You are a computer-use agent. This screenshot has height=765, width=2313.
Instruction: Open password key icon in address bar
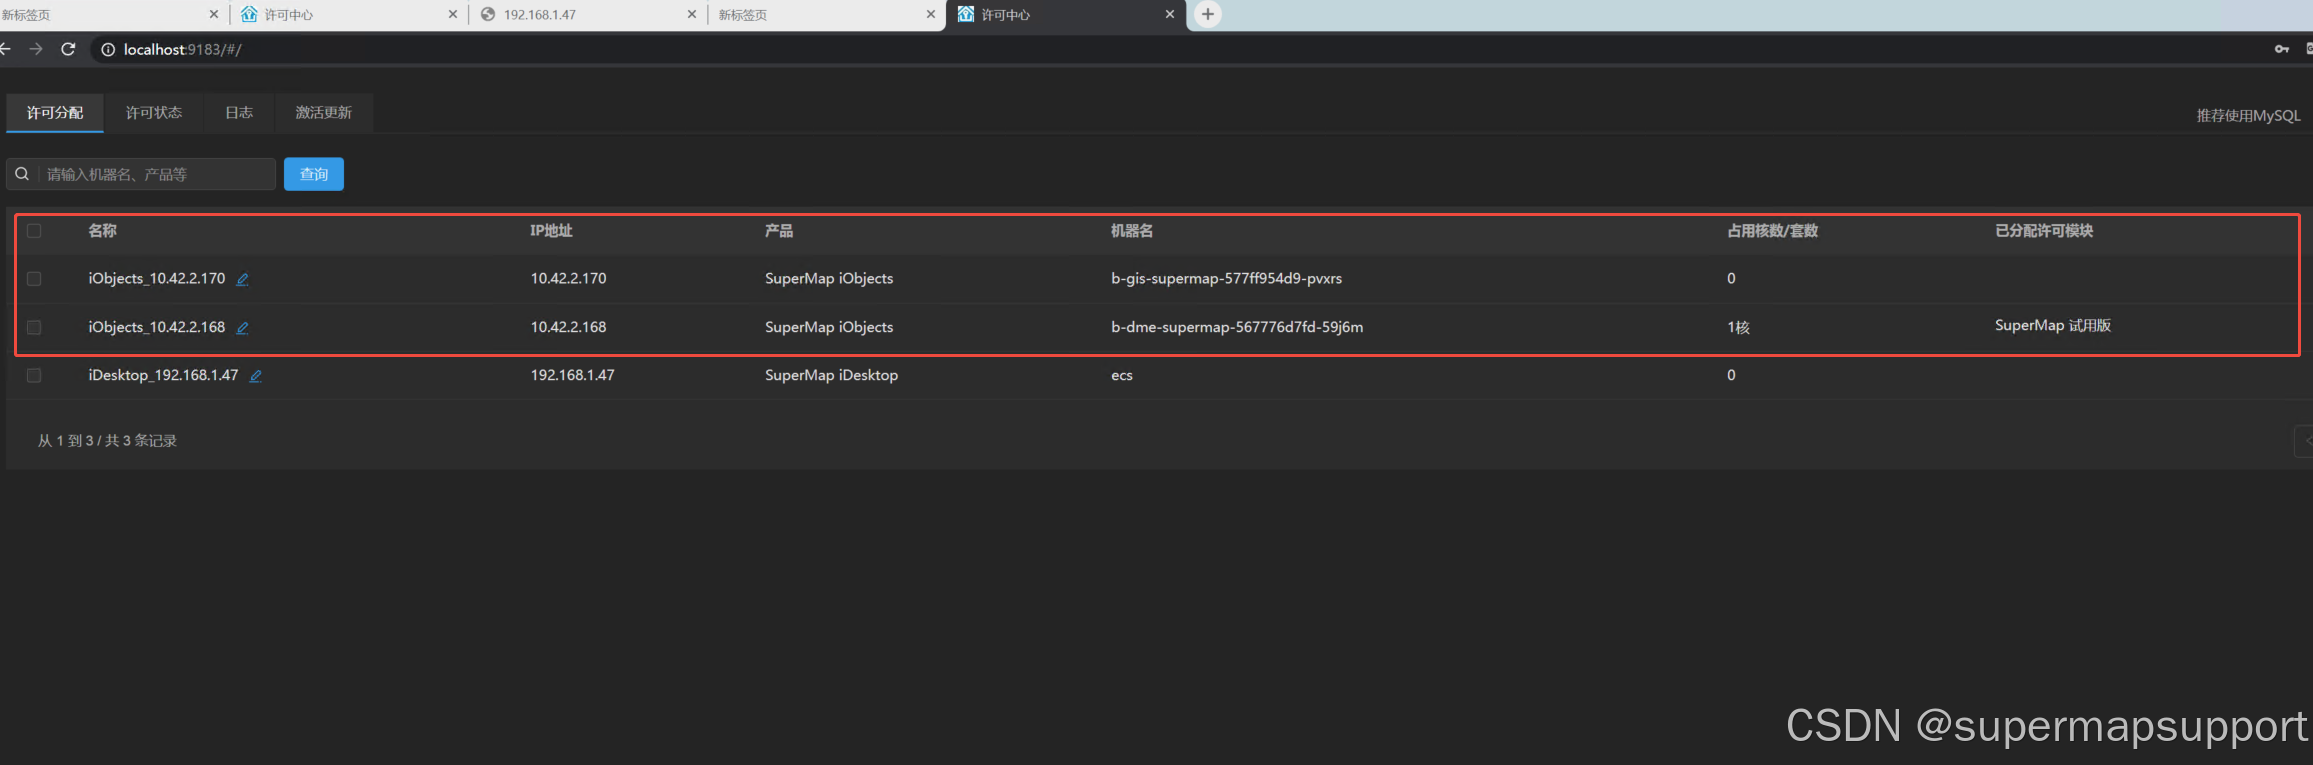(2282, 49)
